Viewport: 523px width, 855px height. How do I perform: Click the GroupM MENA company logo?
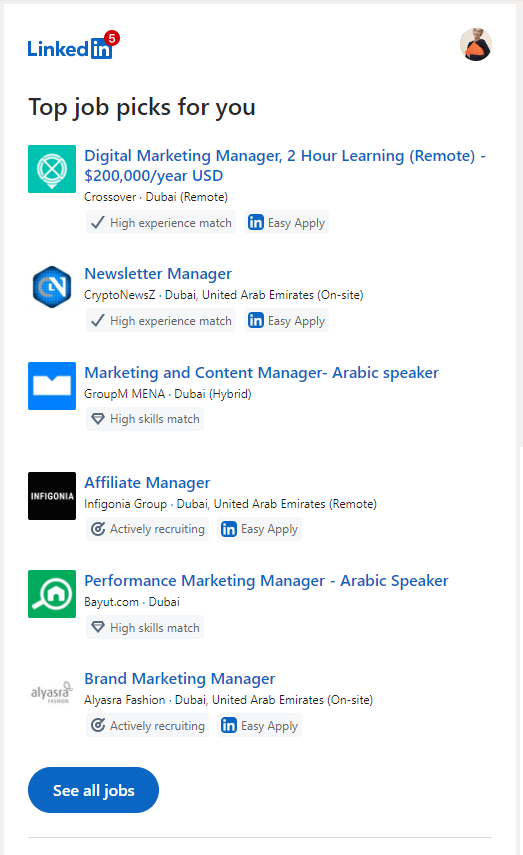coord(52,386)
